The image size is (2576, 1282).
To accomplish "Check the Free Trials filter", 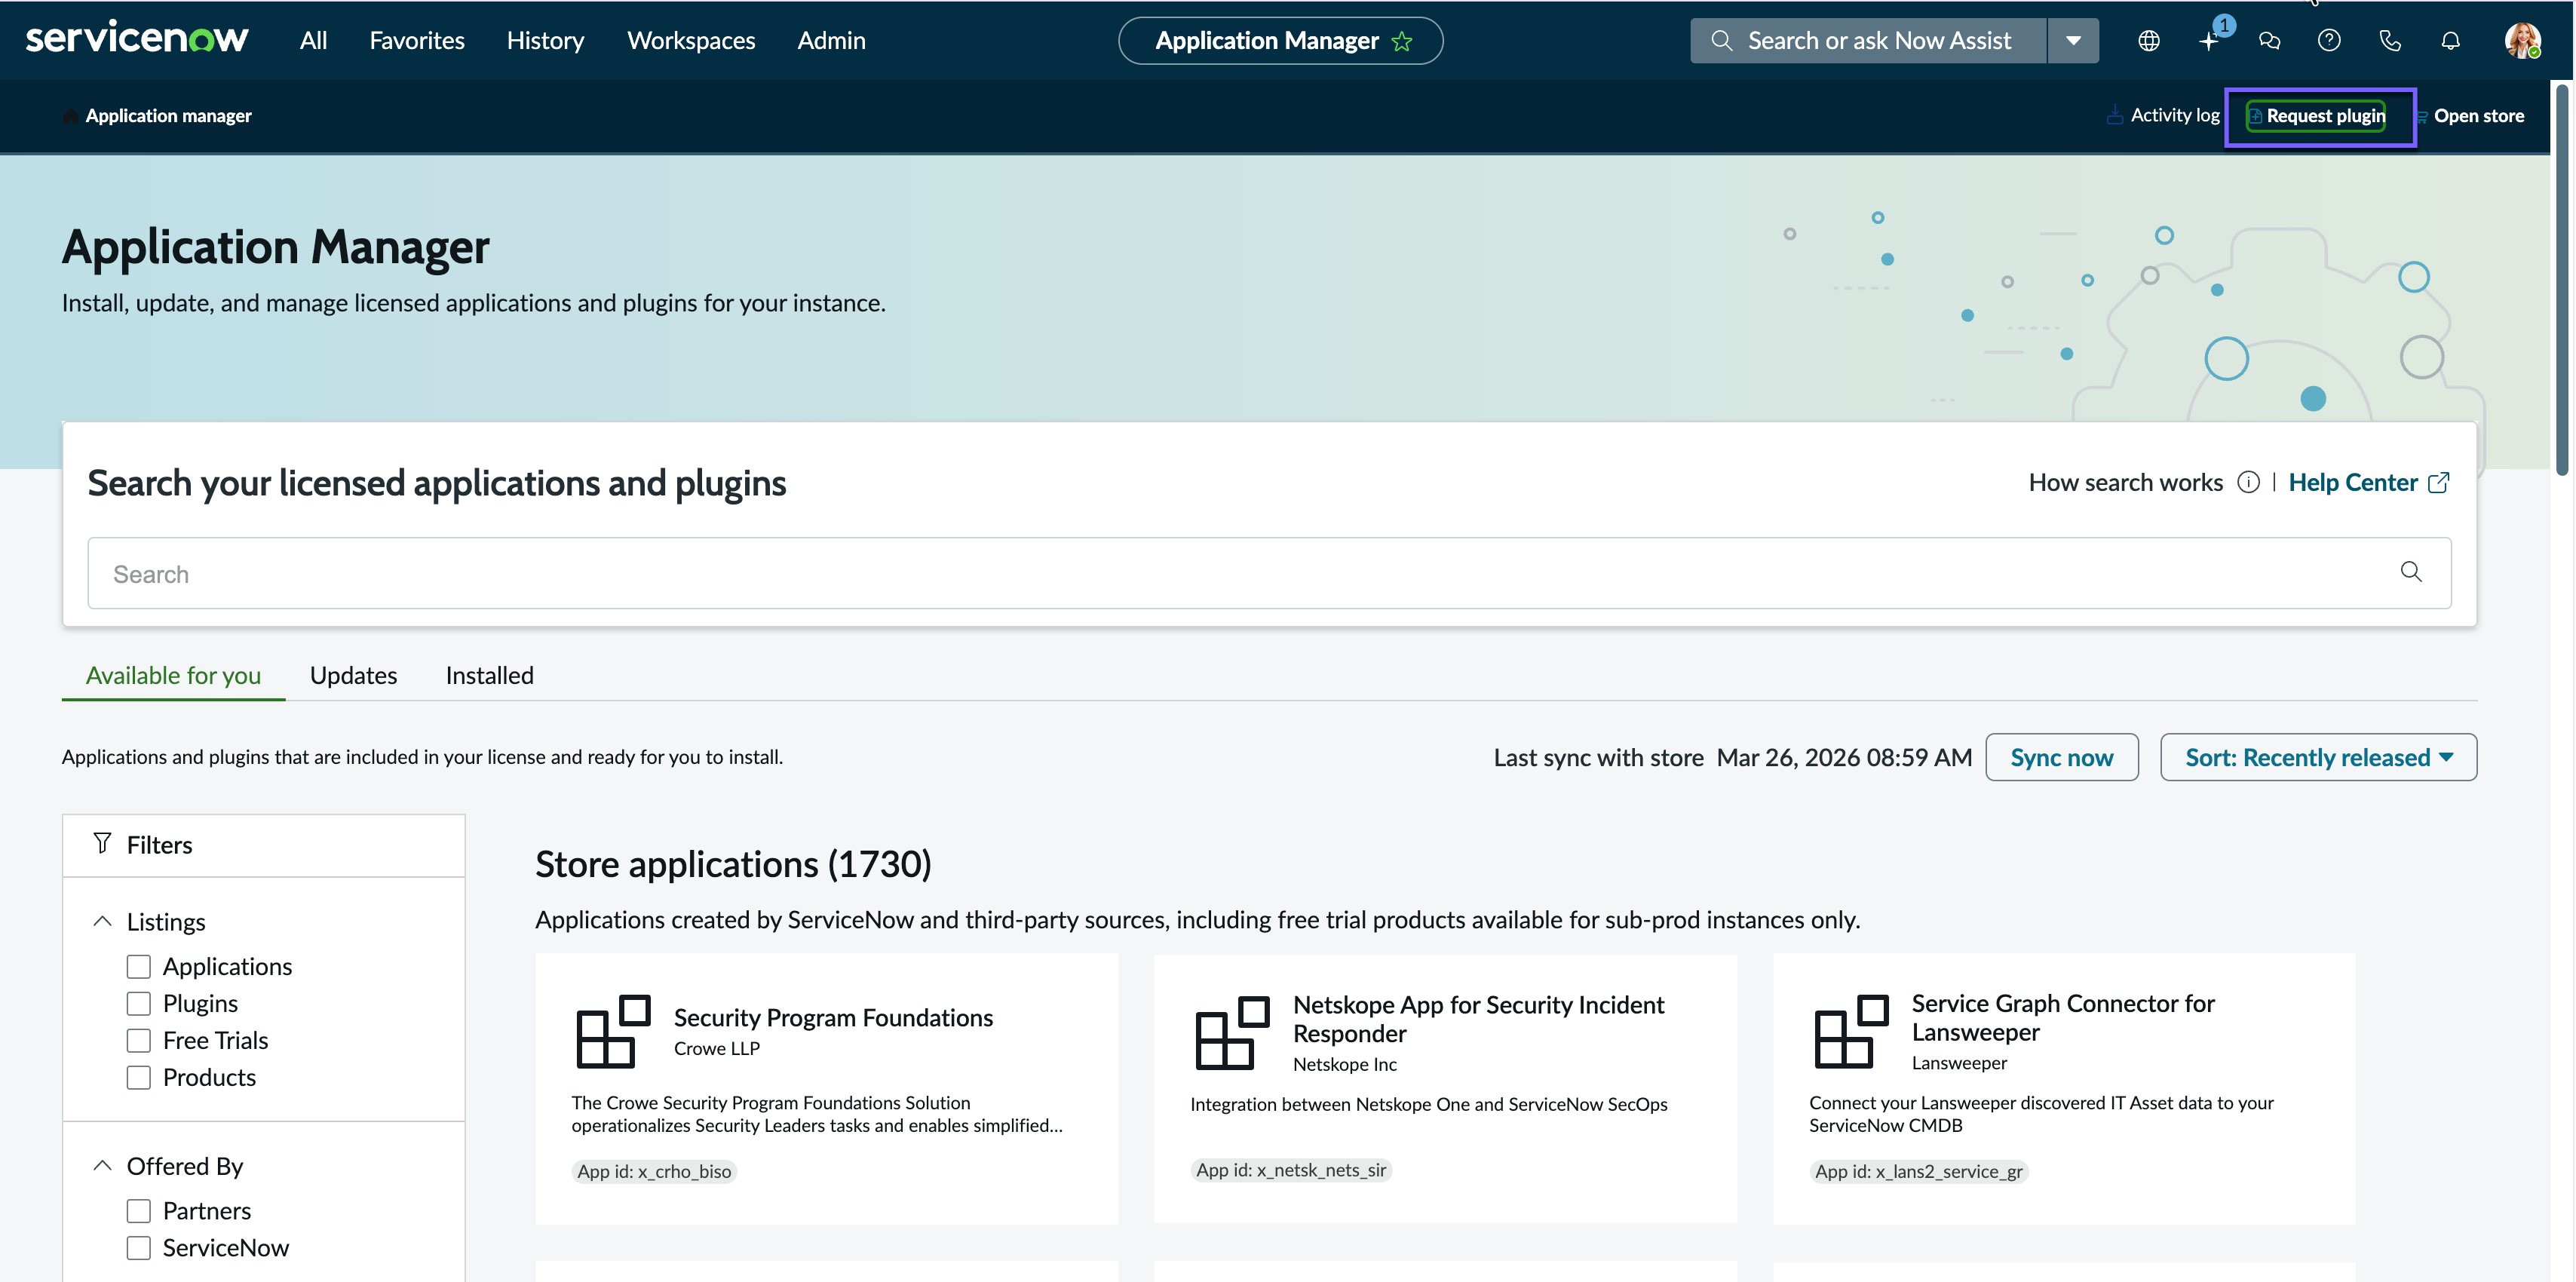I will (139, 1040).
